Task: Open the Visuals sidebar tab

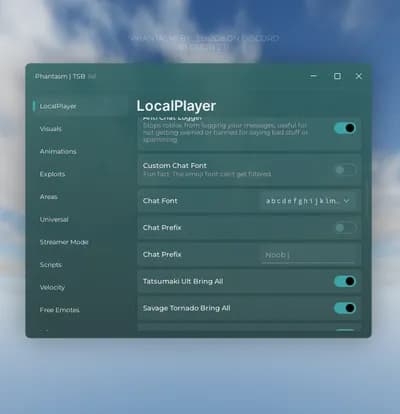Action: point(51,129)
